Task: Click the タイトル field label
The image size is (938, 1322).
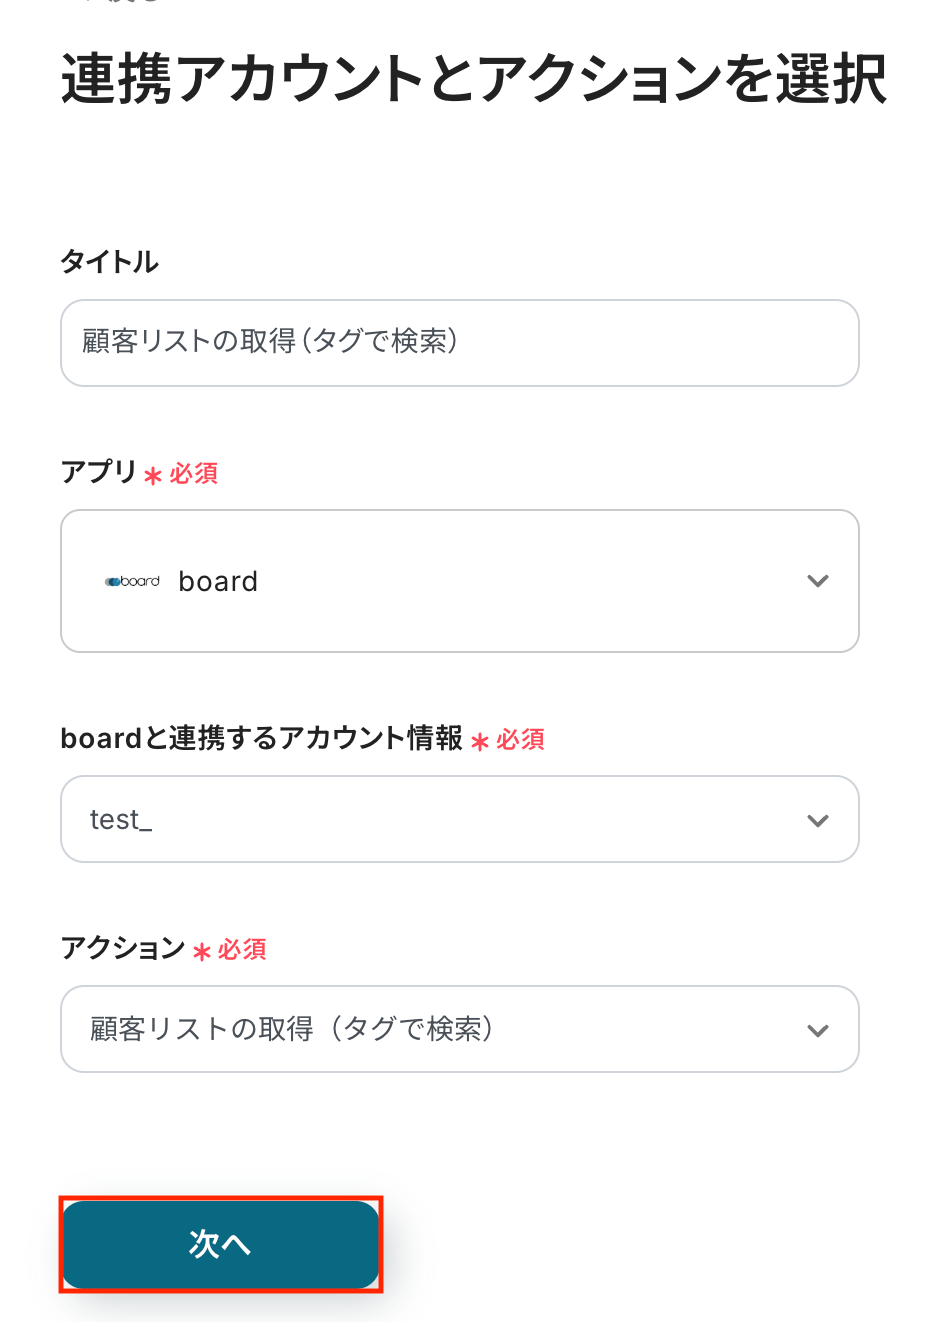Action: point(109,262)
